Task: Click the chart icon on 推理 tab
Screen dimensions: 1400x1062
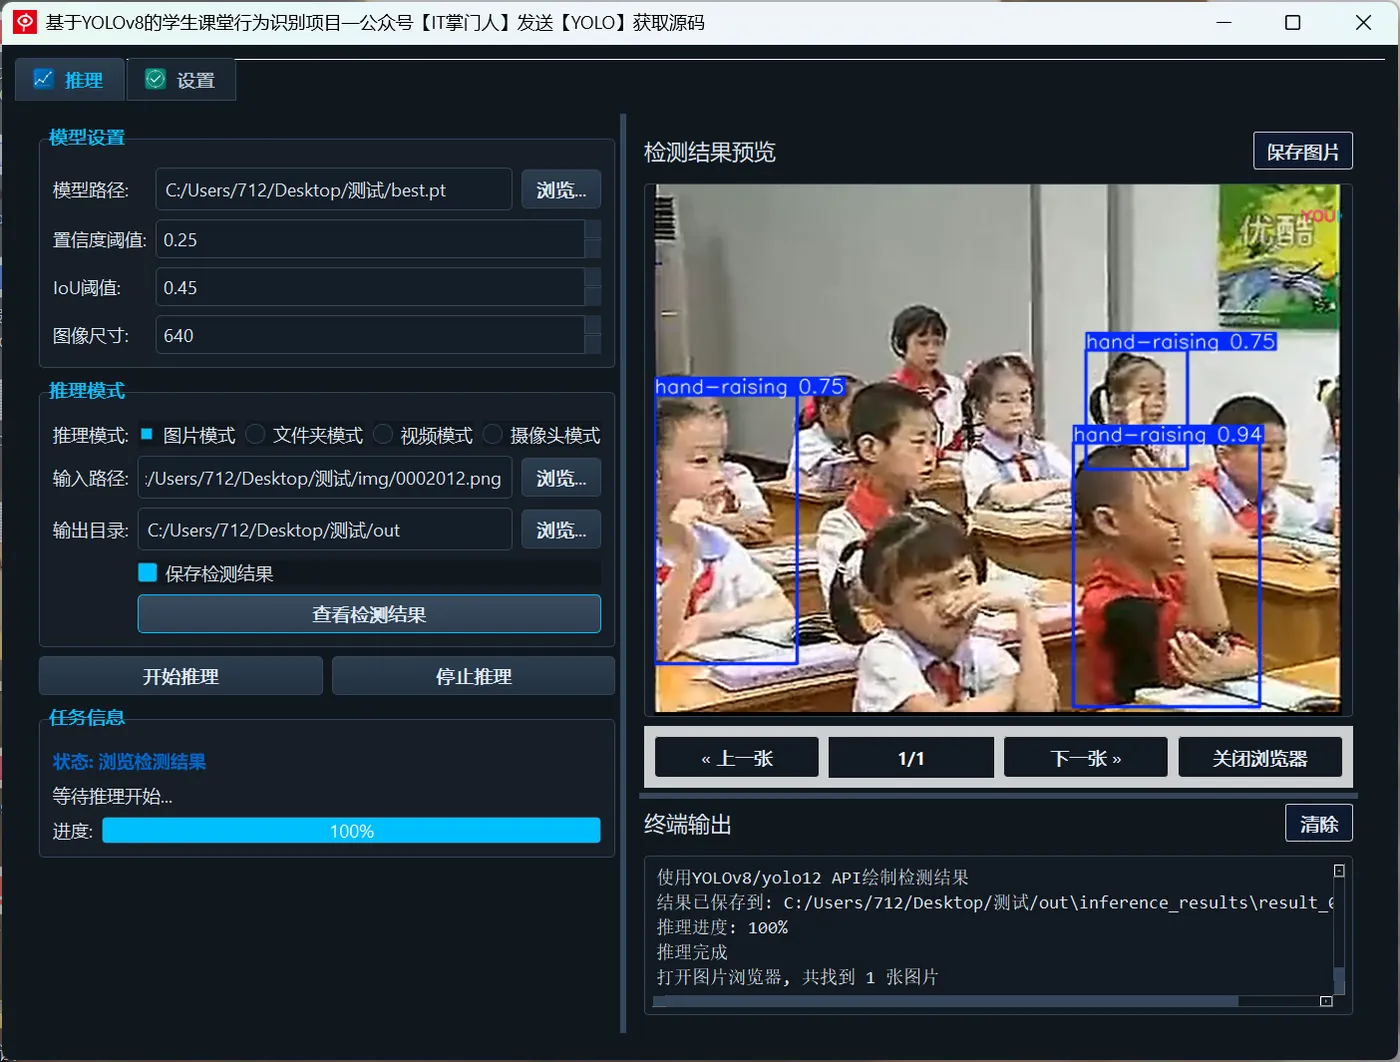Action: click(x=43, y=79)
